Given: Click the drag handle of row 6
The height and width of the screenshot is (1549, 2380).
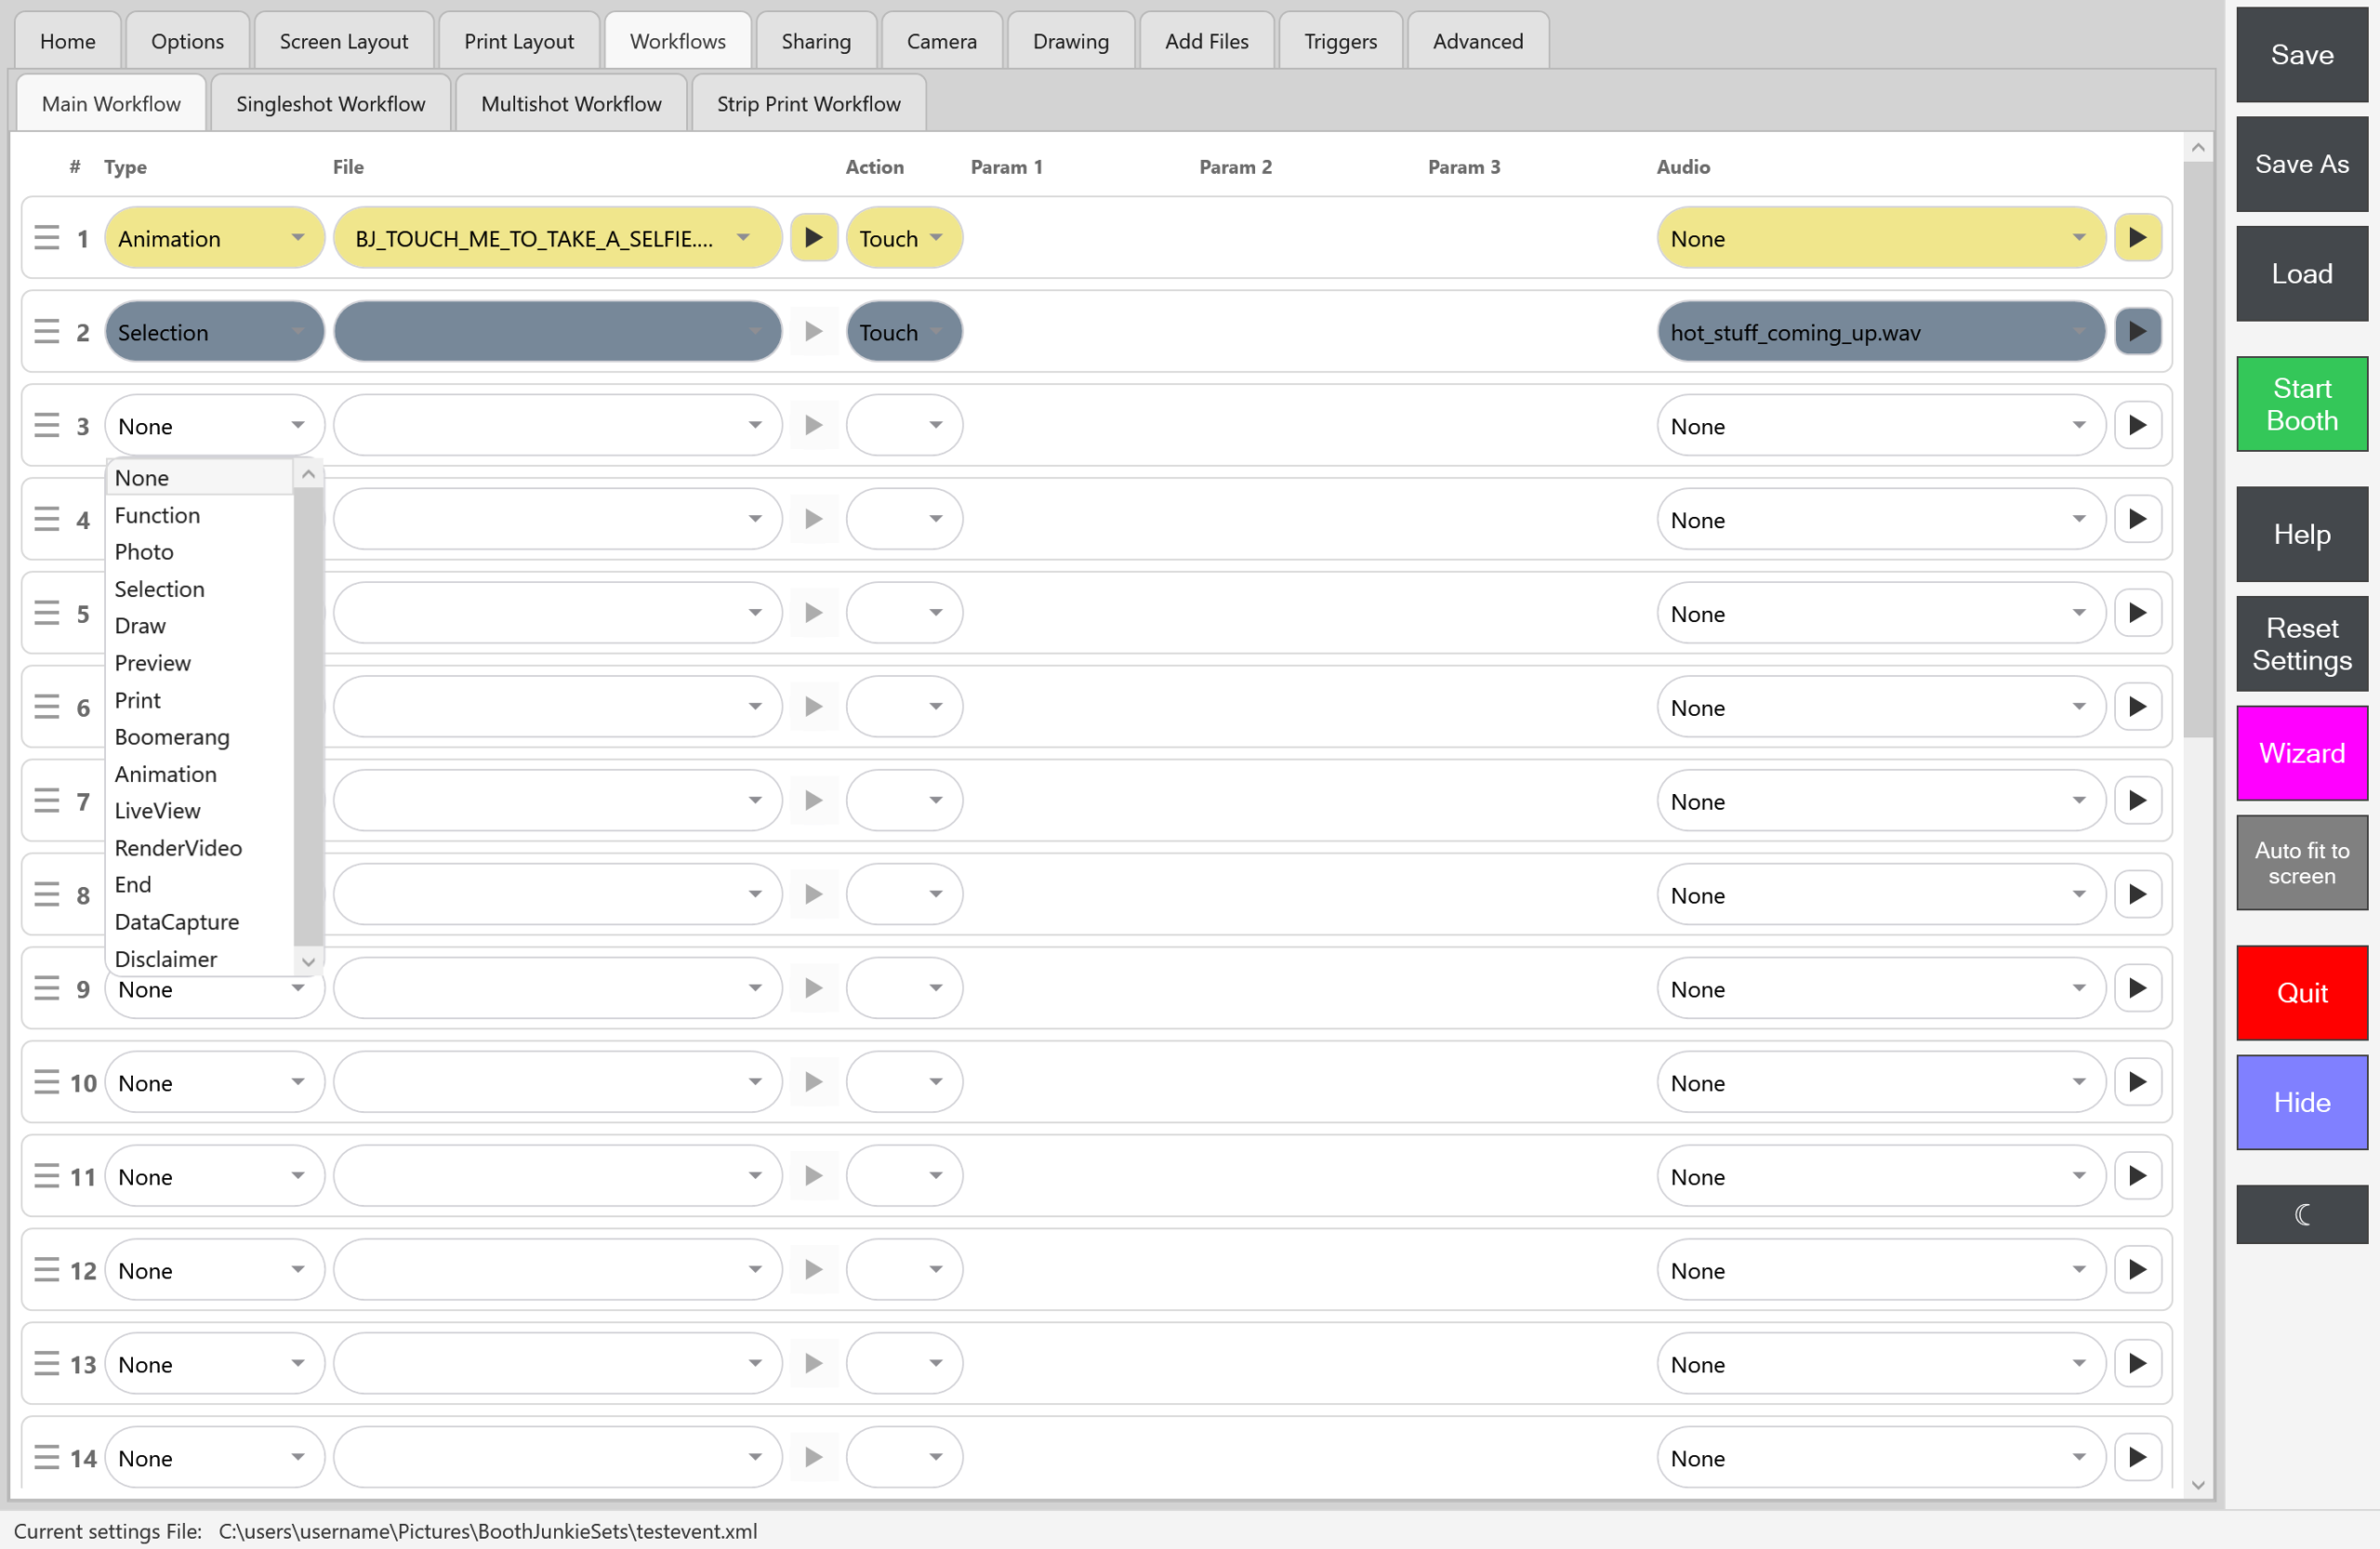Looking at the screenshot, I should [x=47, y=707].
